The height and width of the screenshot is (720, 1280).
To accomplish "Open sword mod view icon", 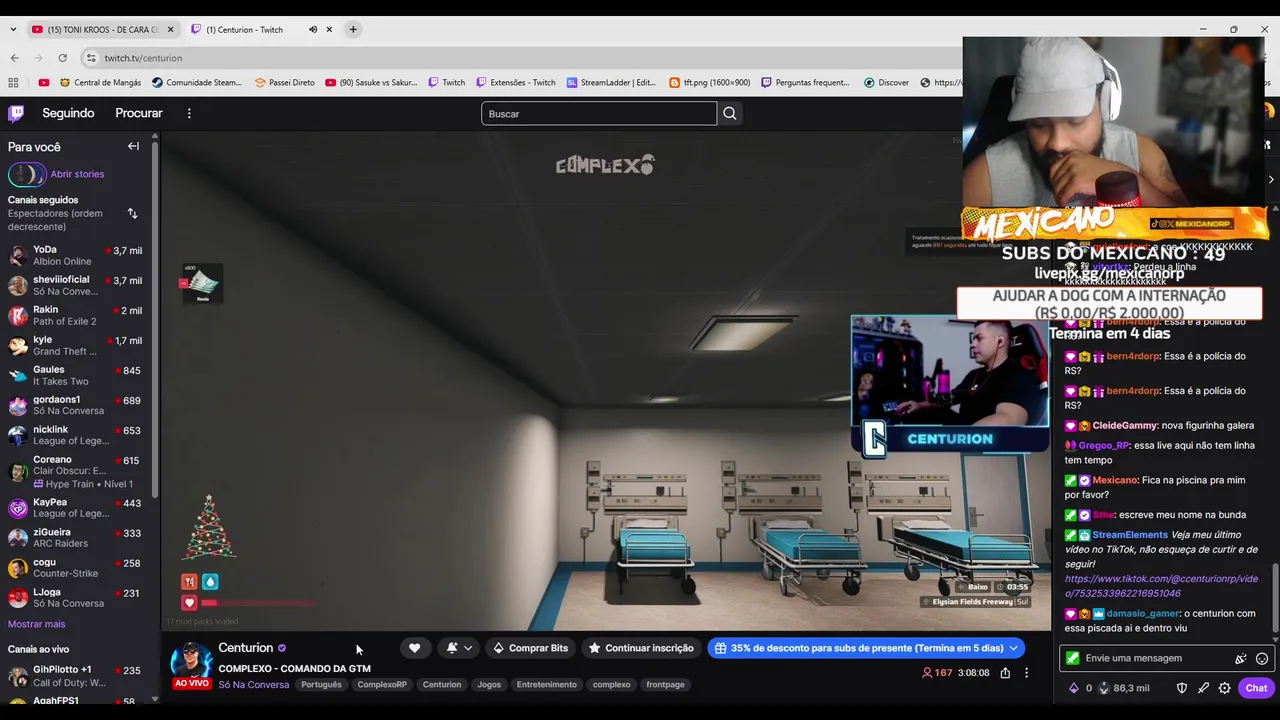I will 1203,688.
